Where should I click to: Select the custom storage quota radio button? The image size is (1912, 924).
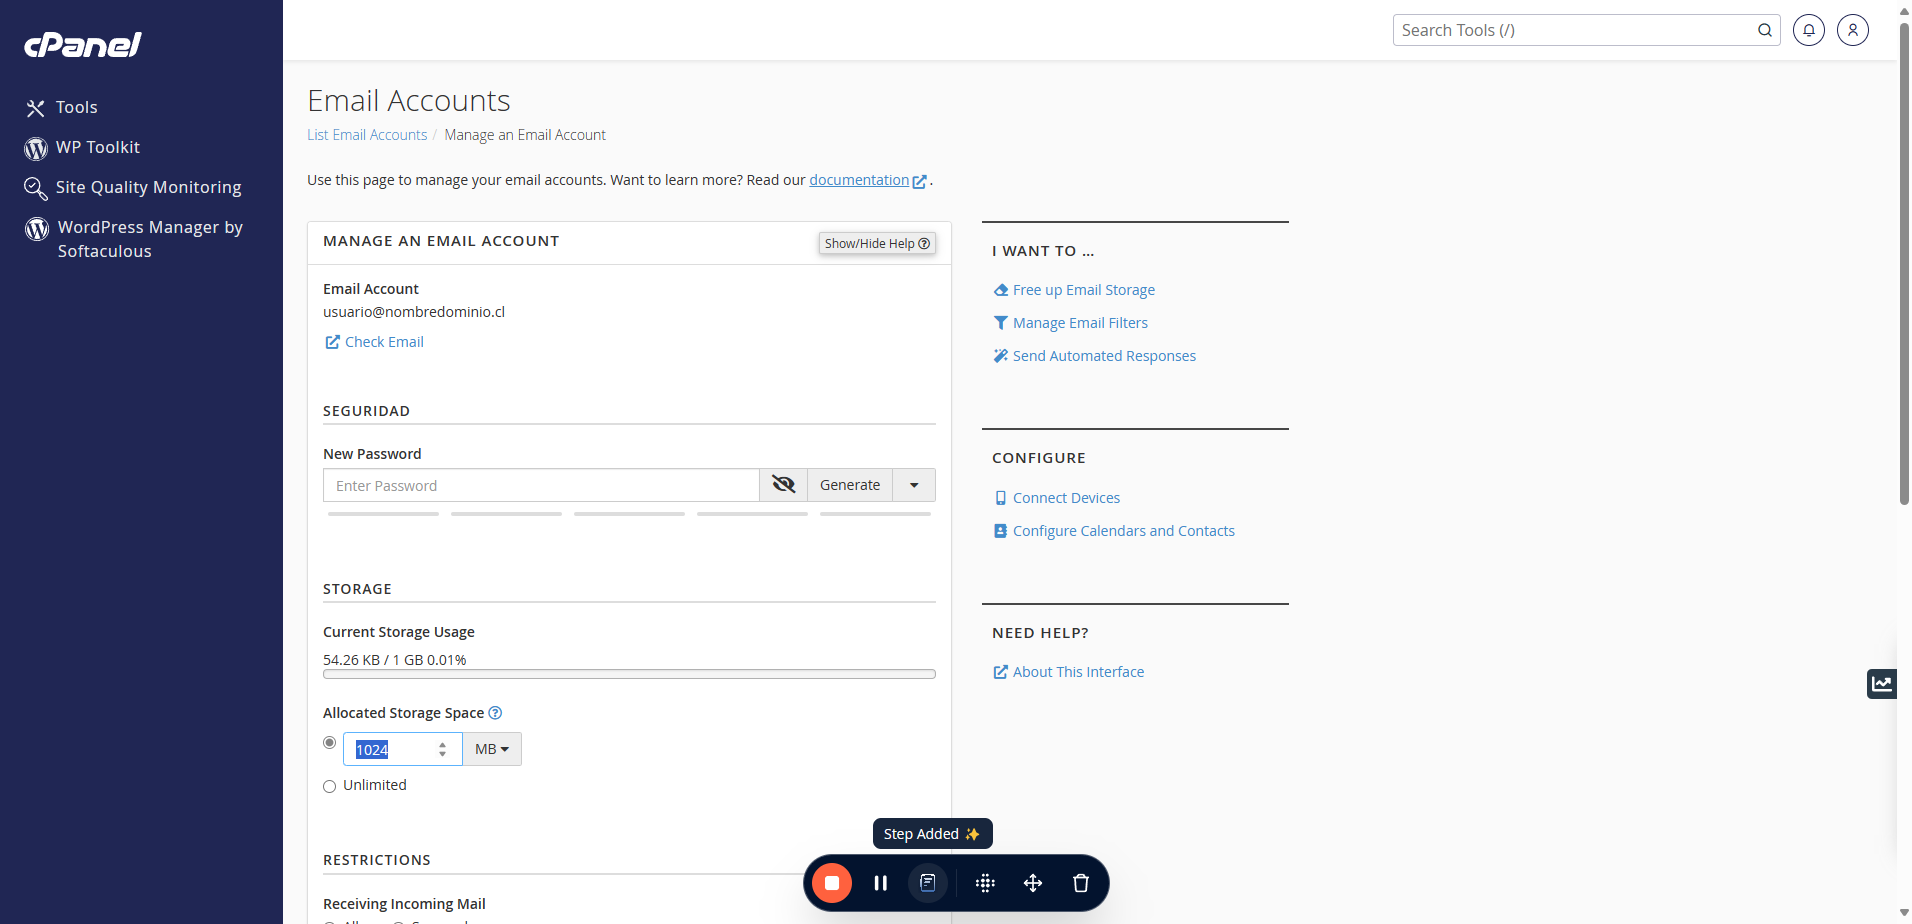[329, 743]
